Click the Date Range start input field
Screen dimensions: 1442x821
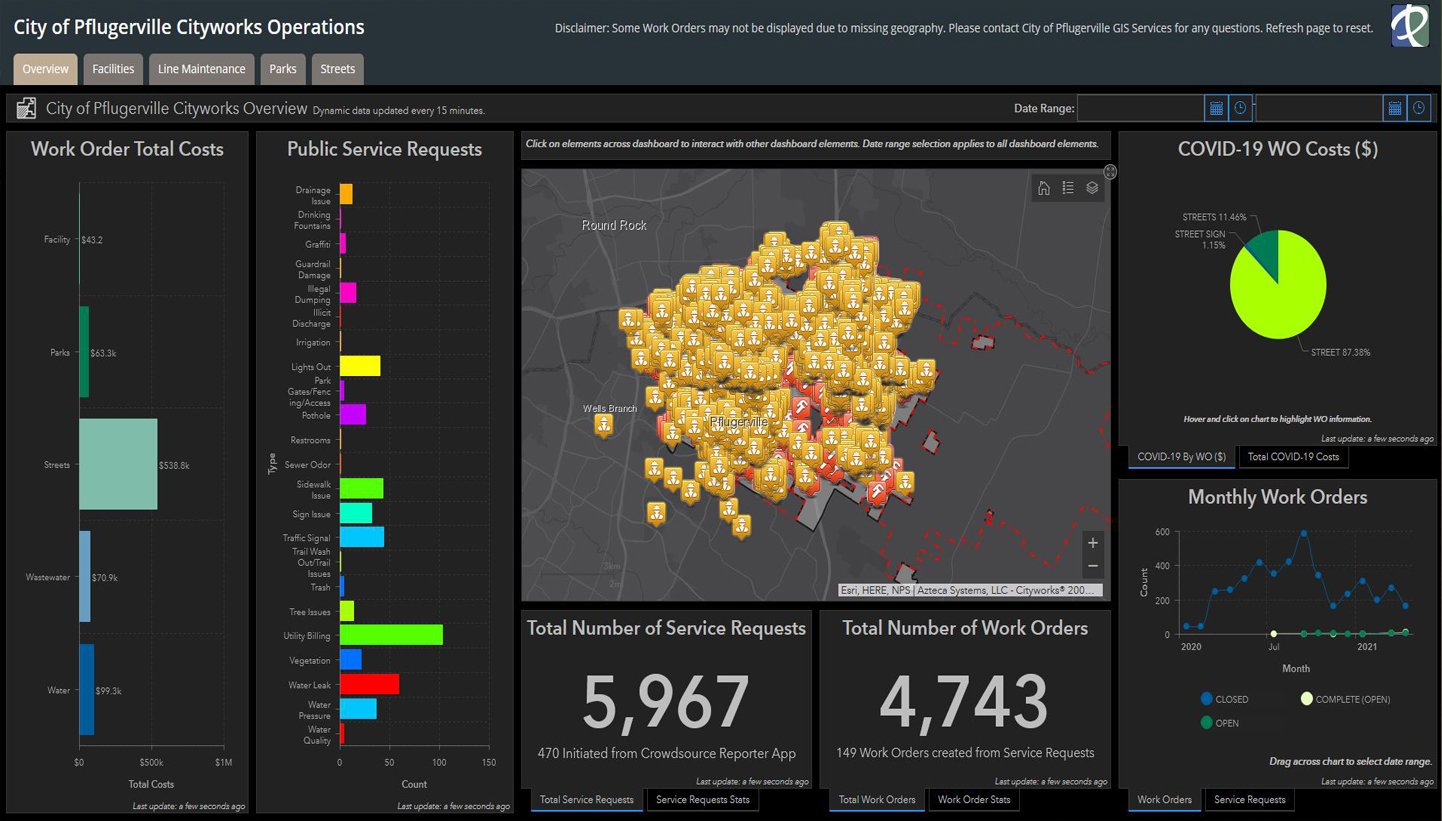[1140, 108]
